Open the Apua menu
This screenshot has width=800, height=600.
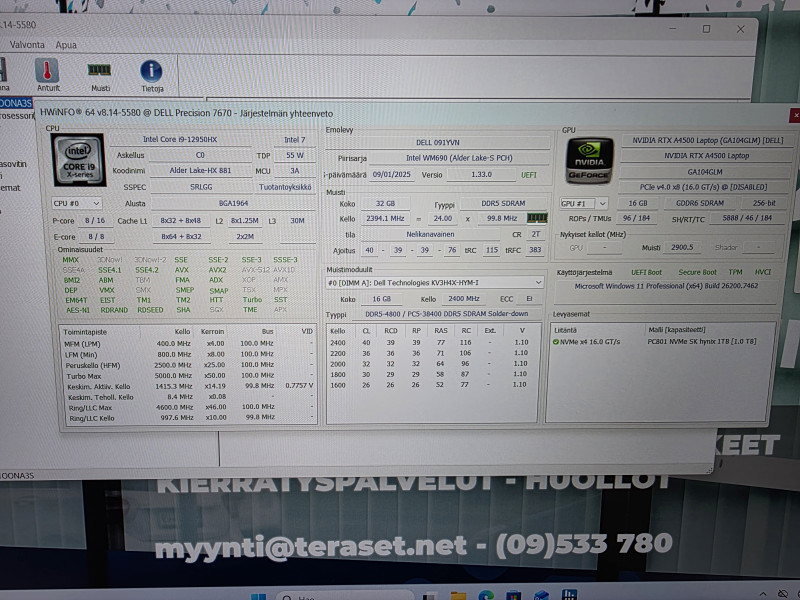[66, 45]
